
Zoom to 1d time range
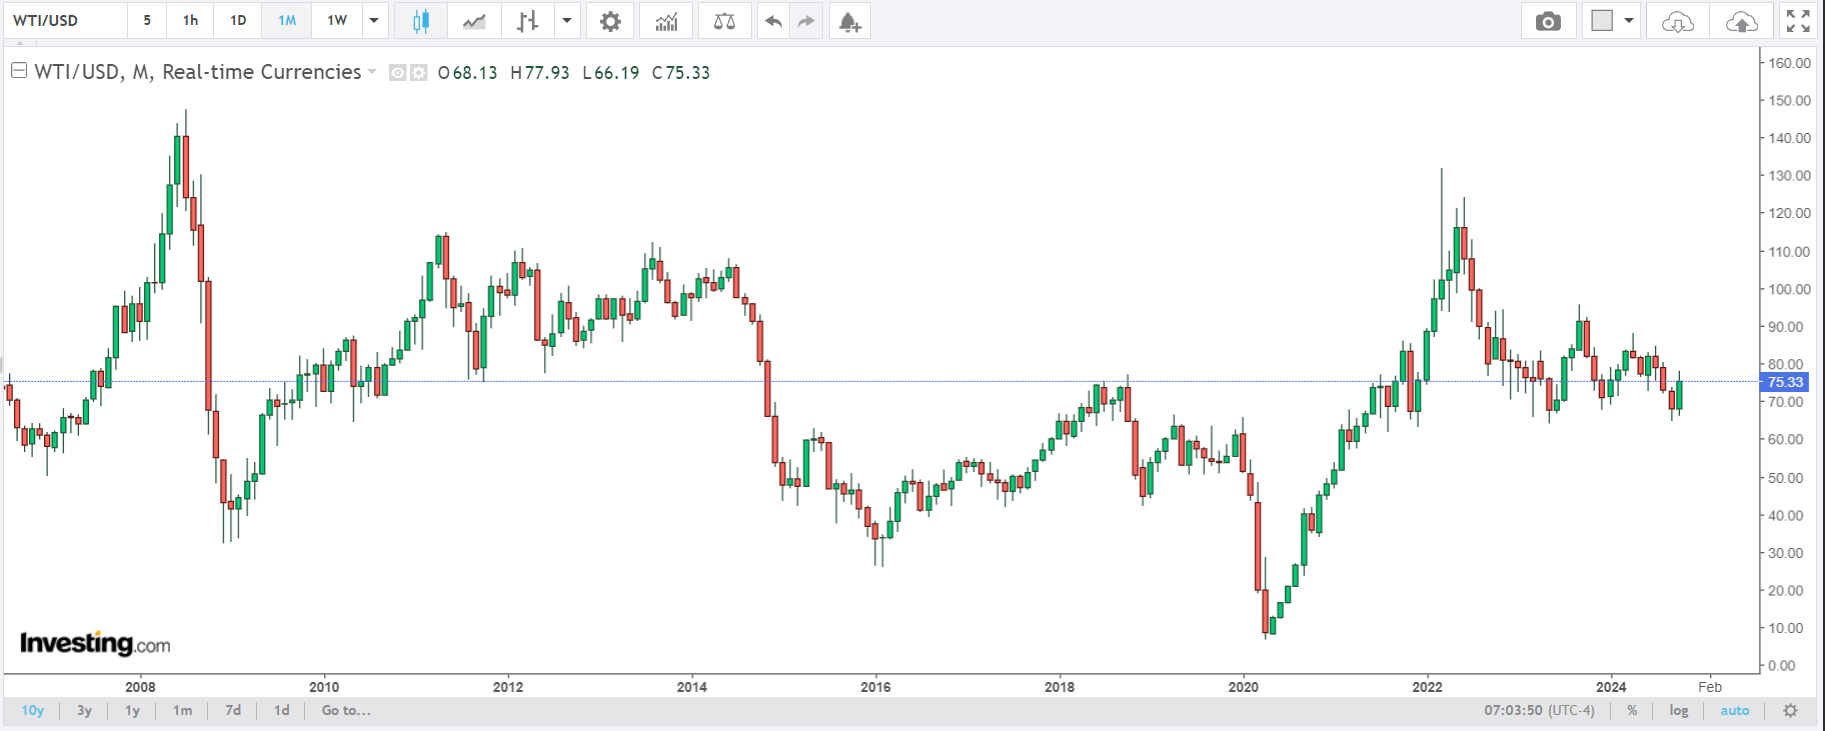[282, 710]
